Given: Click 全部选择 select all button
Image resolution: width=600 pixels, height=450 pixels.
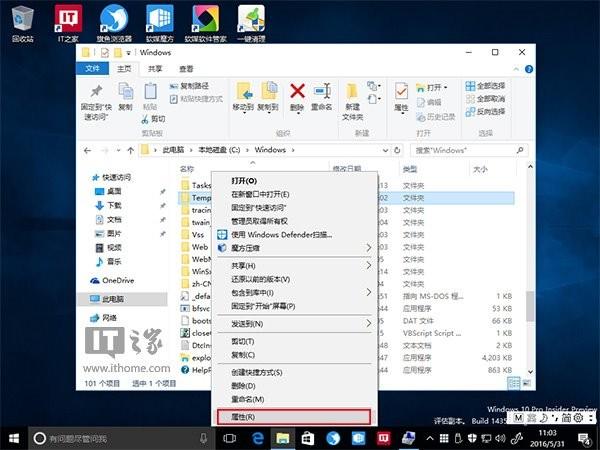Looking at the screenshot, I should (x=485, y=86).
